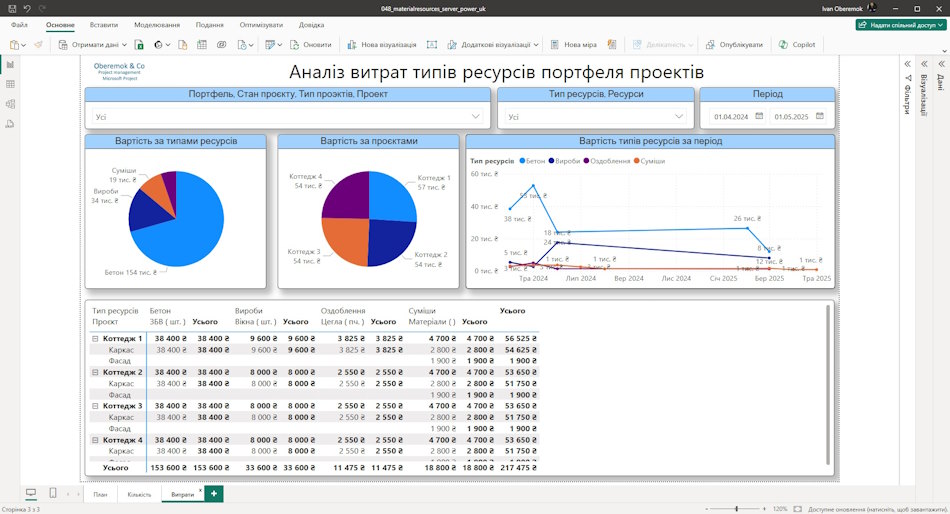The height and width of the screenshot is (514, 950).
Task: Expand the Дані pane
Action: pyautogui.click(x=942, y=64)
